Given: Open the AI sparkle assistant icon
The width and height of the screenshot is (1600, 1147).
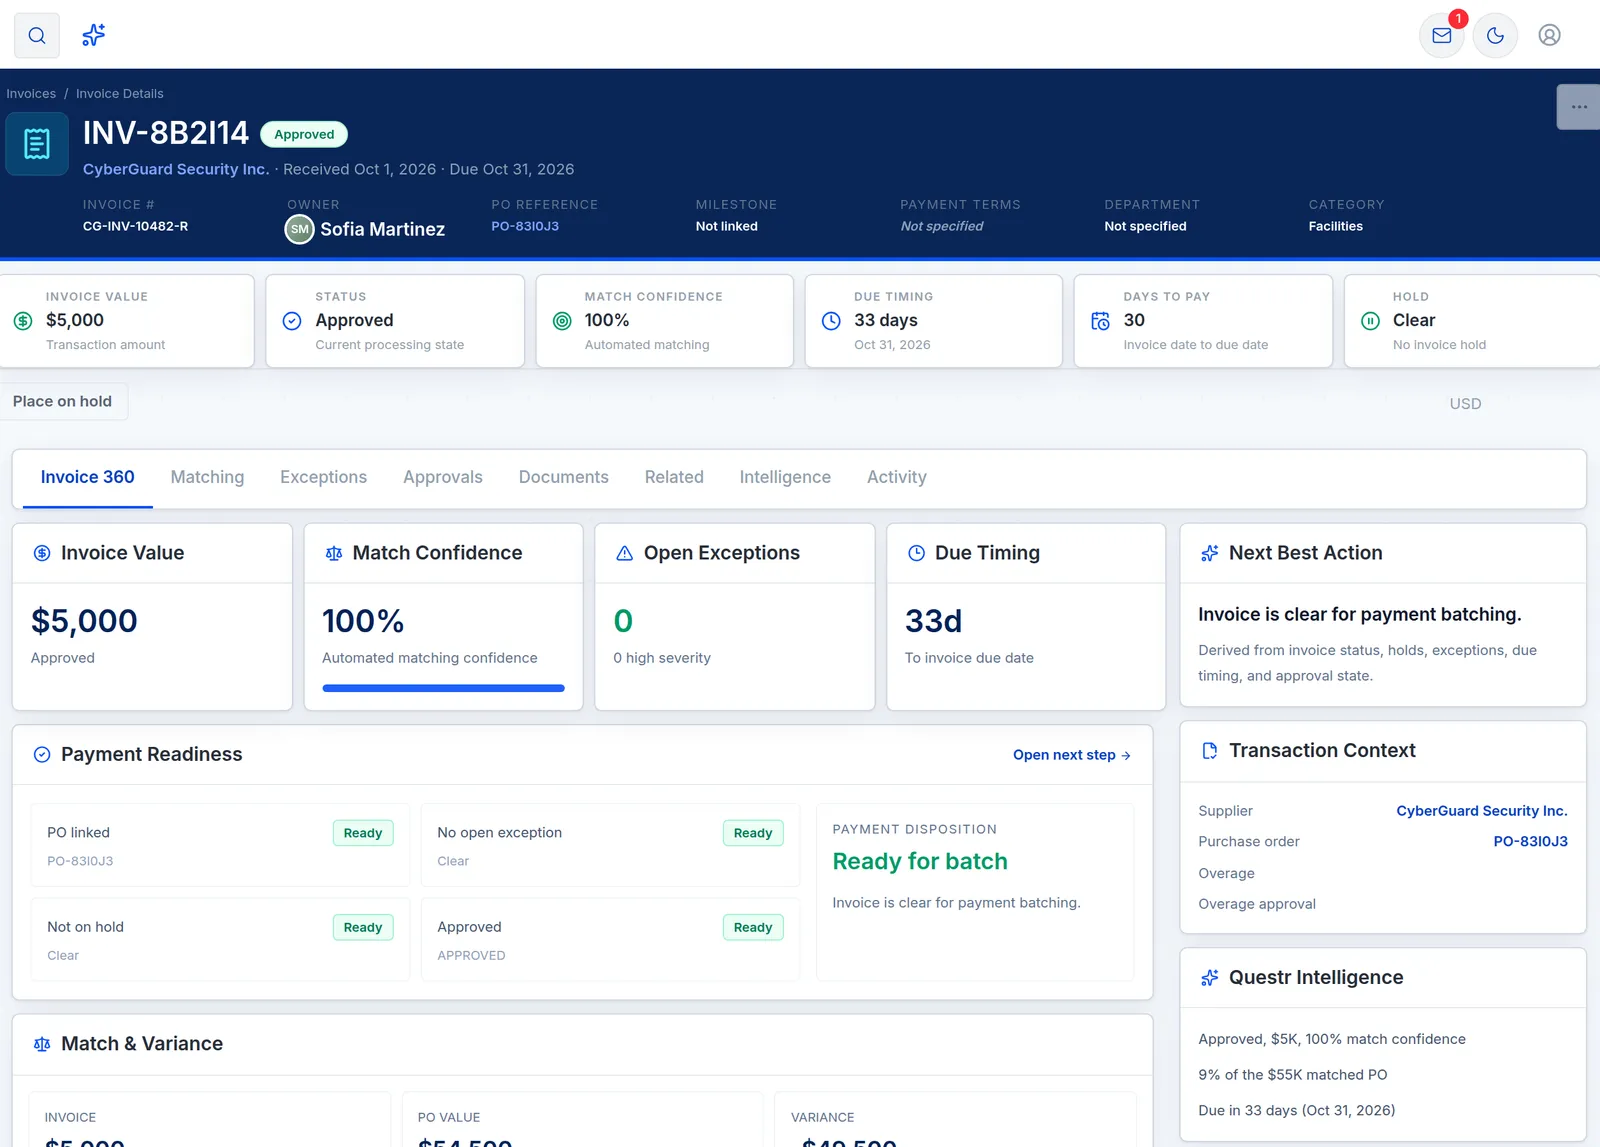Looking at the screenshot, I should pos(94,36).
